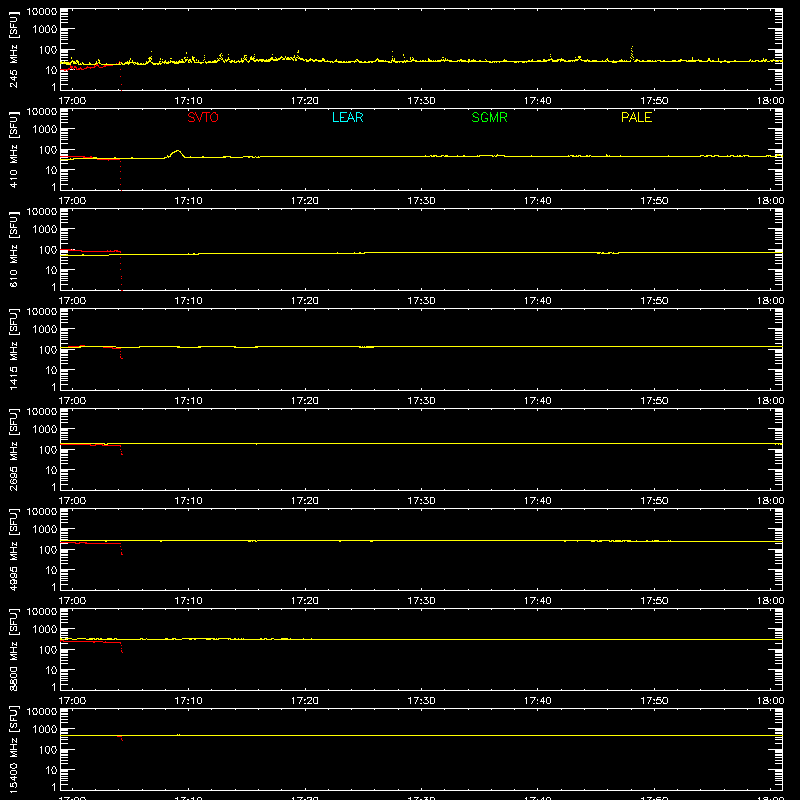Select the 610 MHz [SFU] axis title
Screen dimensions: 800x800
click(x=13, y=249)
